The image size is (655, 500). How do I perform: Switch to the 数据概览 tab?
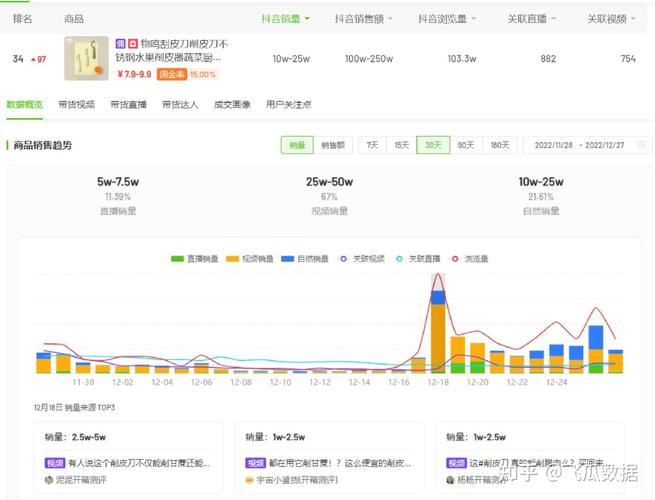coord(25,104)
